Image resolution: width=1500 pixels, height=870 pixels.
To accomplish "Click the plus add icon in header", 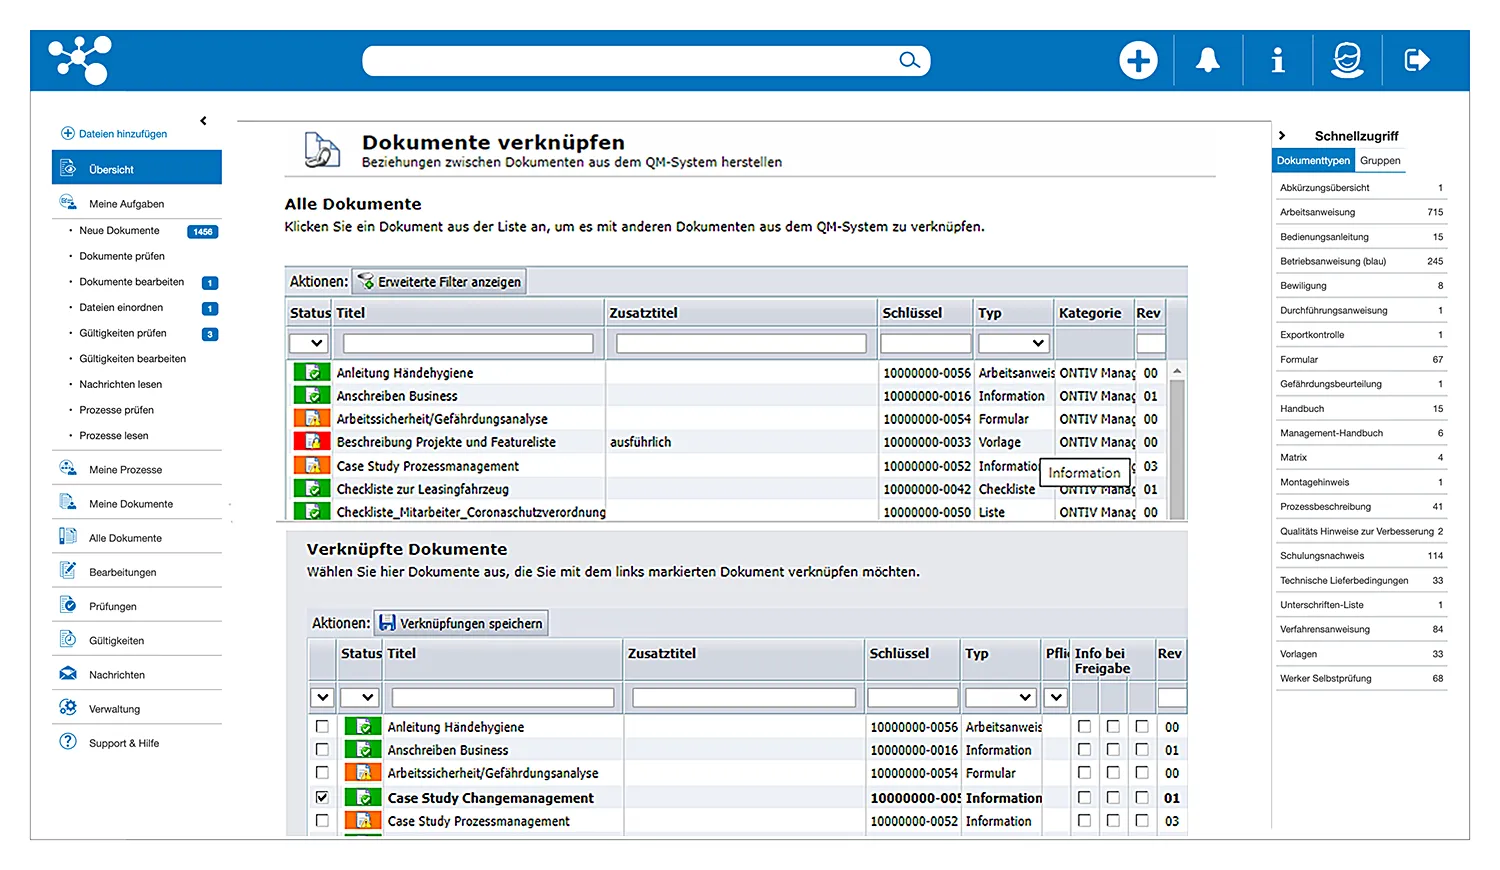I will [x=1138, y=61].
